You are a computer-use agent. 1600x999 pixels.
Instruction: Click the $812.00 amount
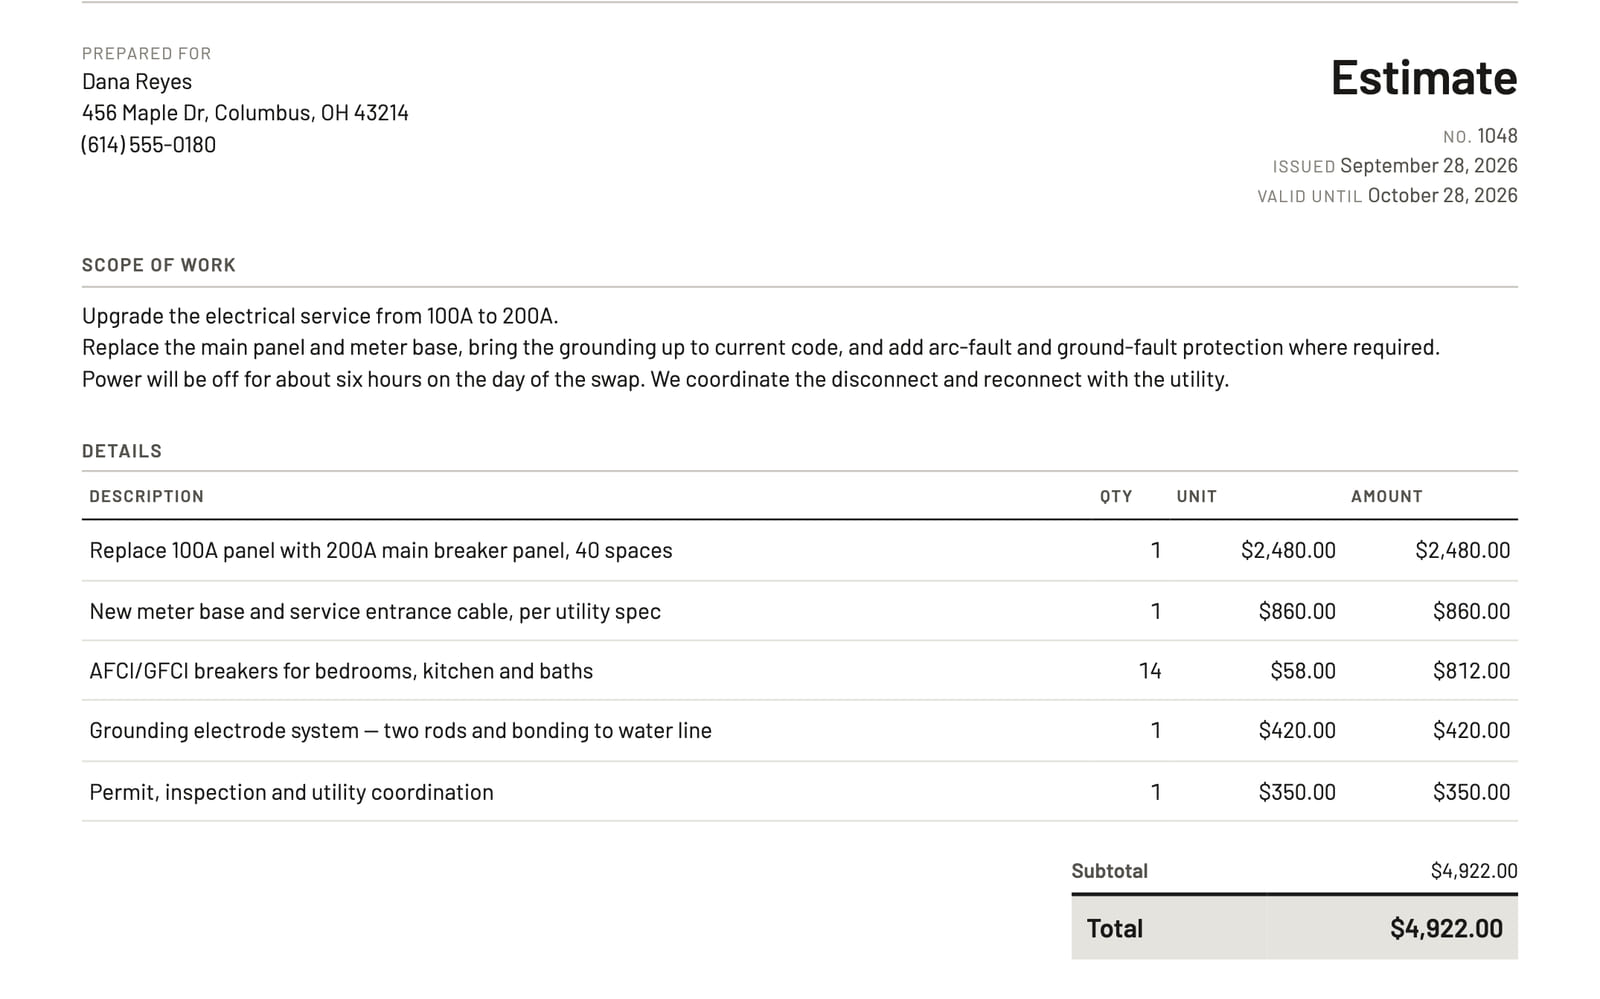(x=1471, y=671)
